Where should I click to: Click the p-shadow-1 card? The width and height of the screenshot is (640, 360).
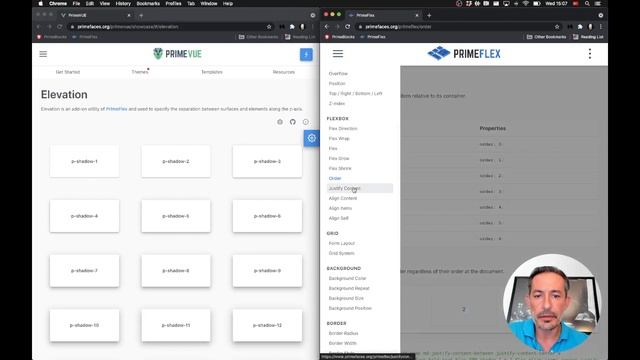pos(84,161)
